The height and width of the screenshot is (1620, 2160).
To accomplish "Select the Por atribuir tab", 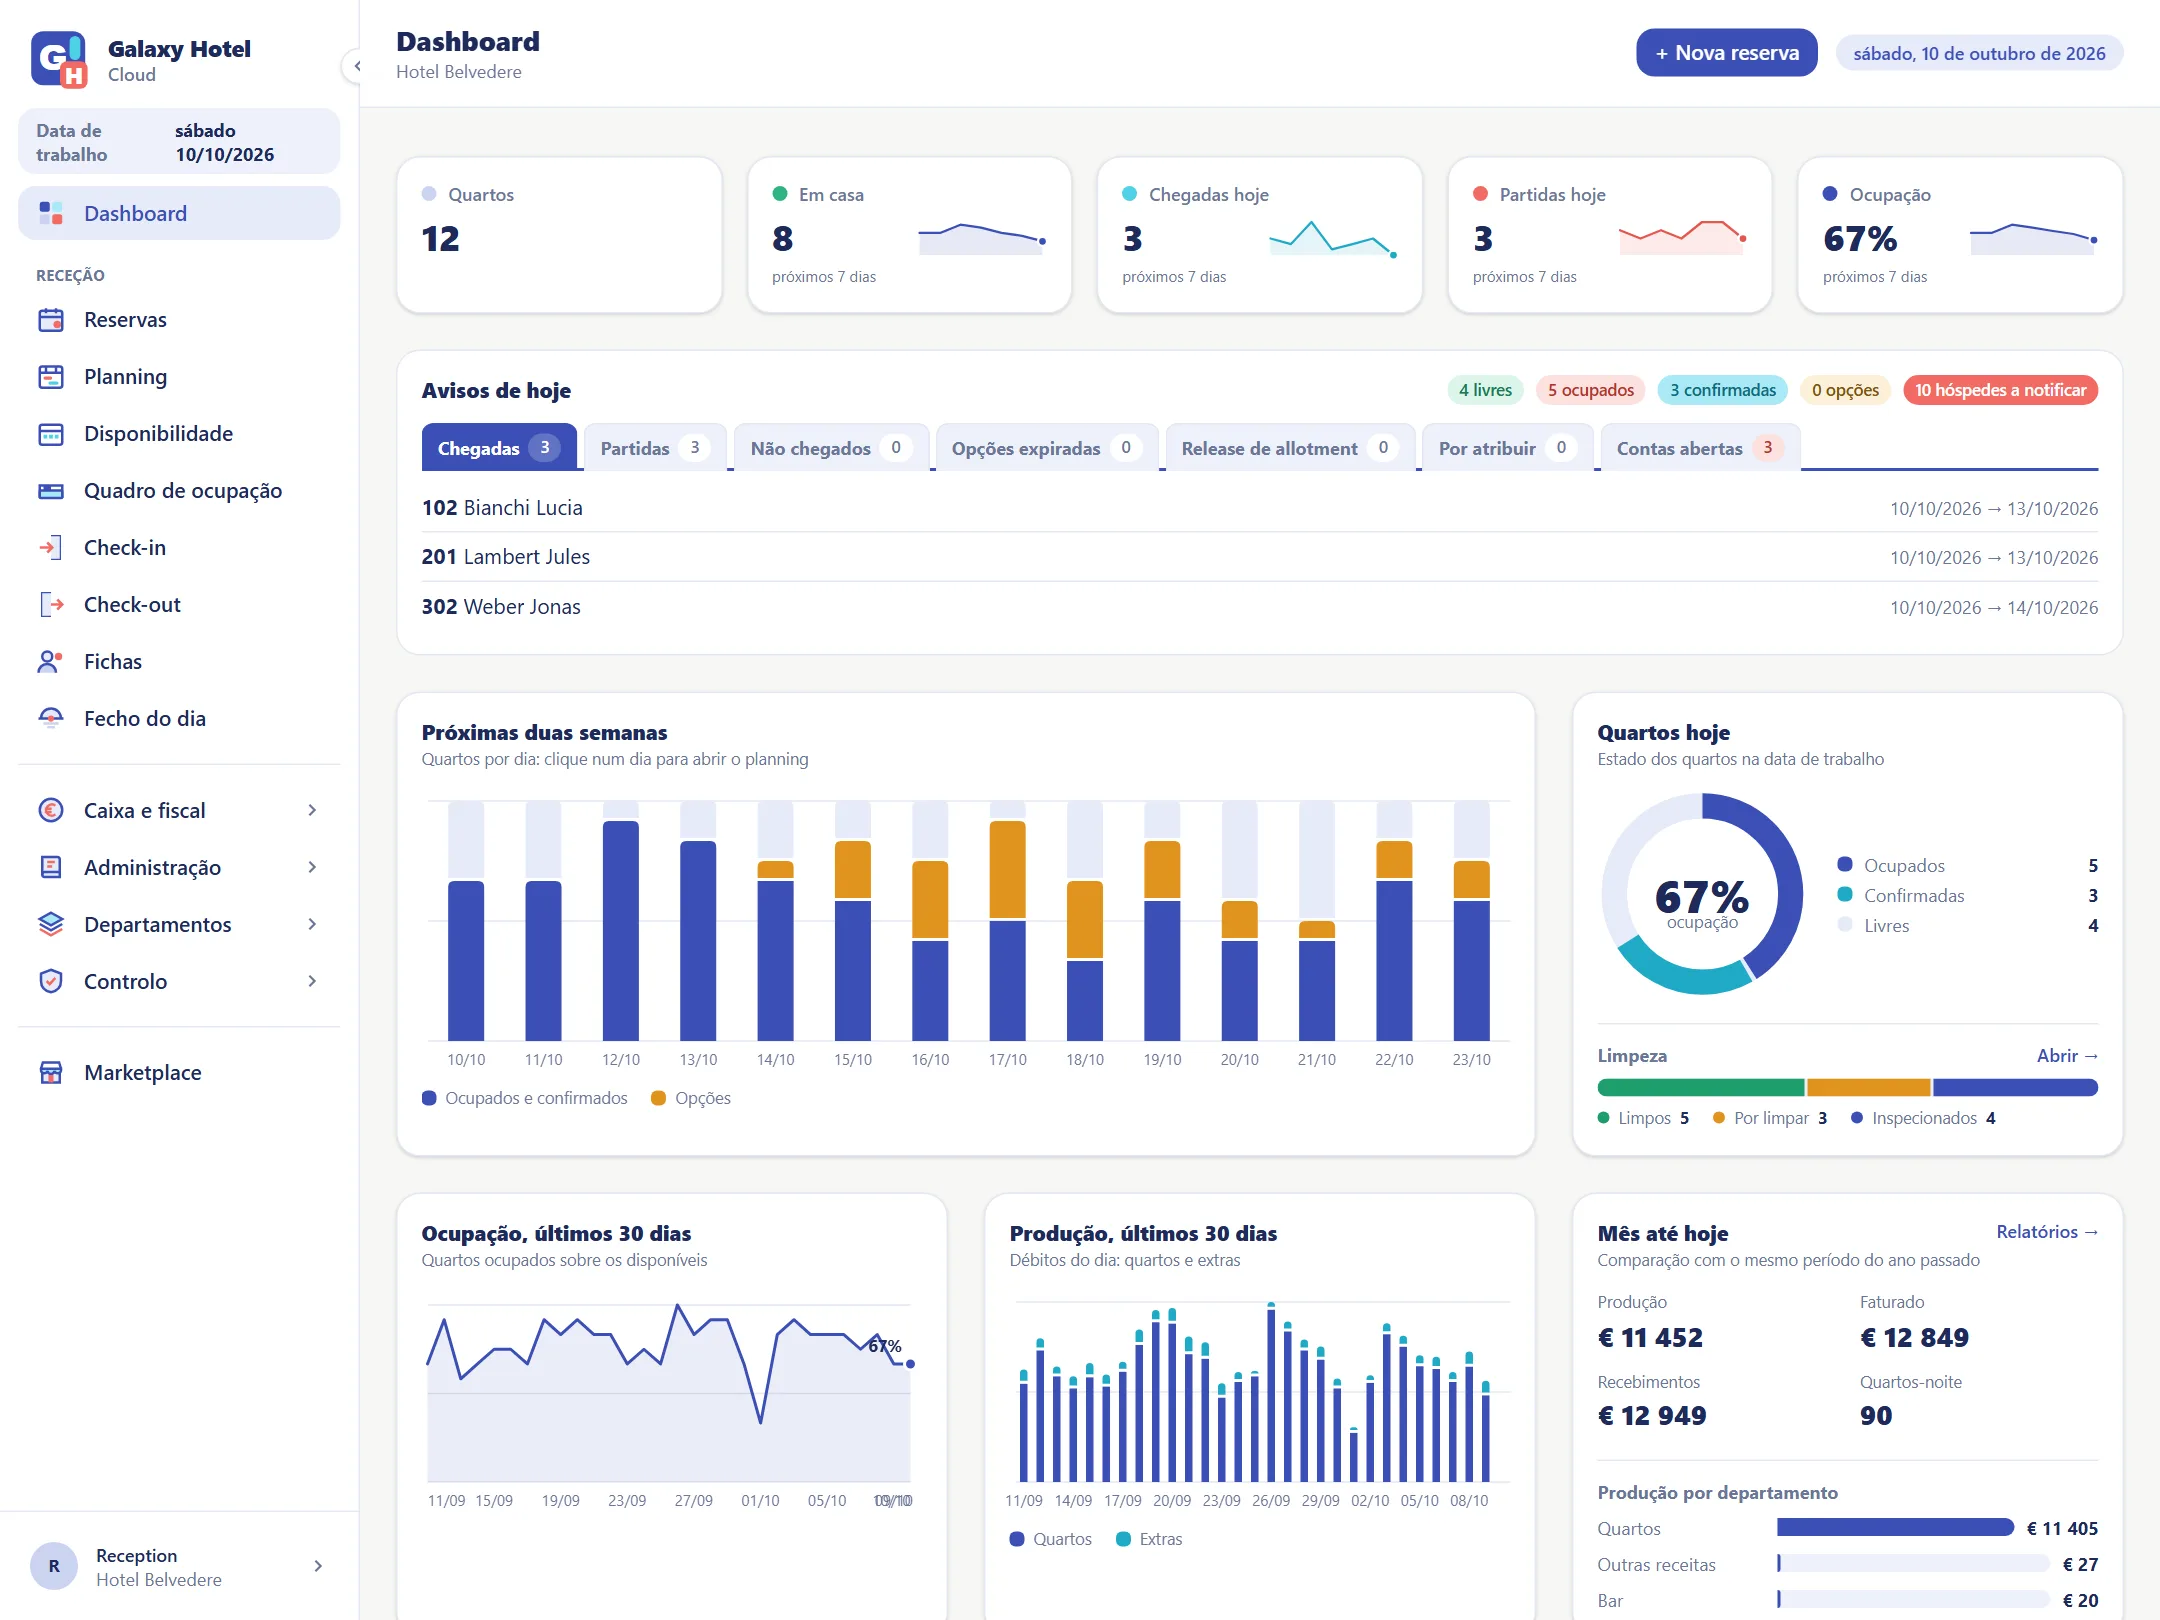I will point(1507,448).
